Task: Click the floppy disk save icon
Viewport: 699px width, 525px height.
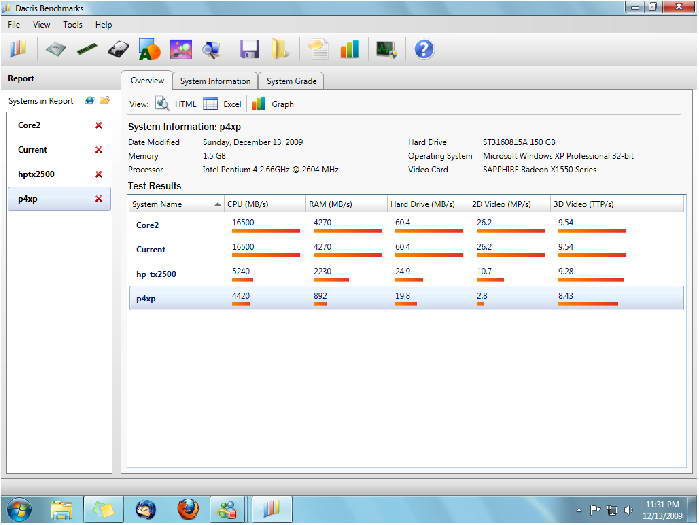Action: pos(249,49)
